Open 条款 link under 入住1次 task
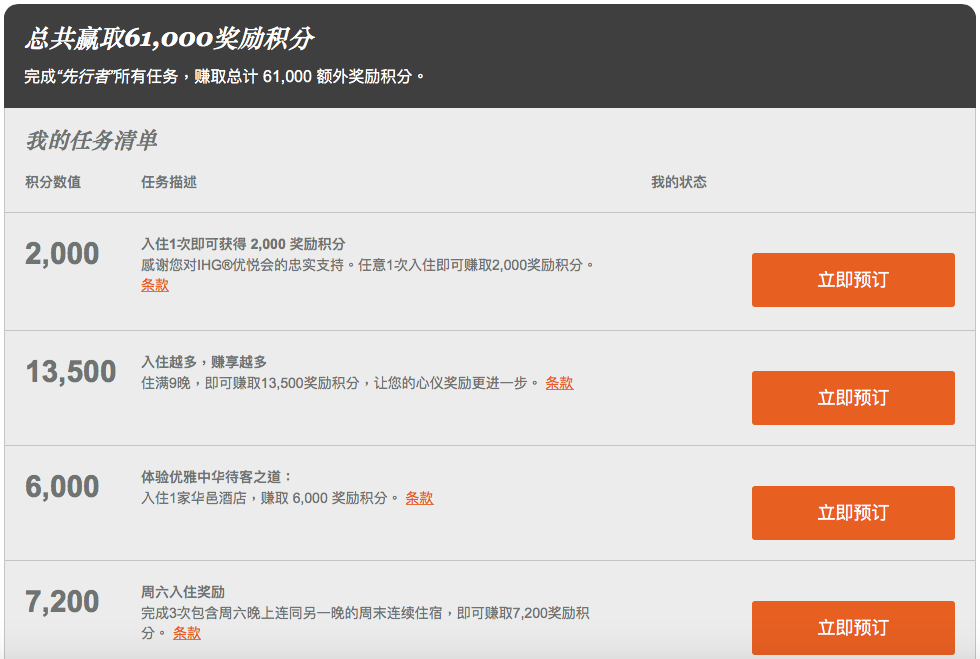This screenshot has width=980, height=659. click(155, 285)
